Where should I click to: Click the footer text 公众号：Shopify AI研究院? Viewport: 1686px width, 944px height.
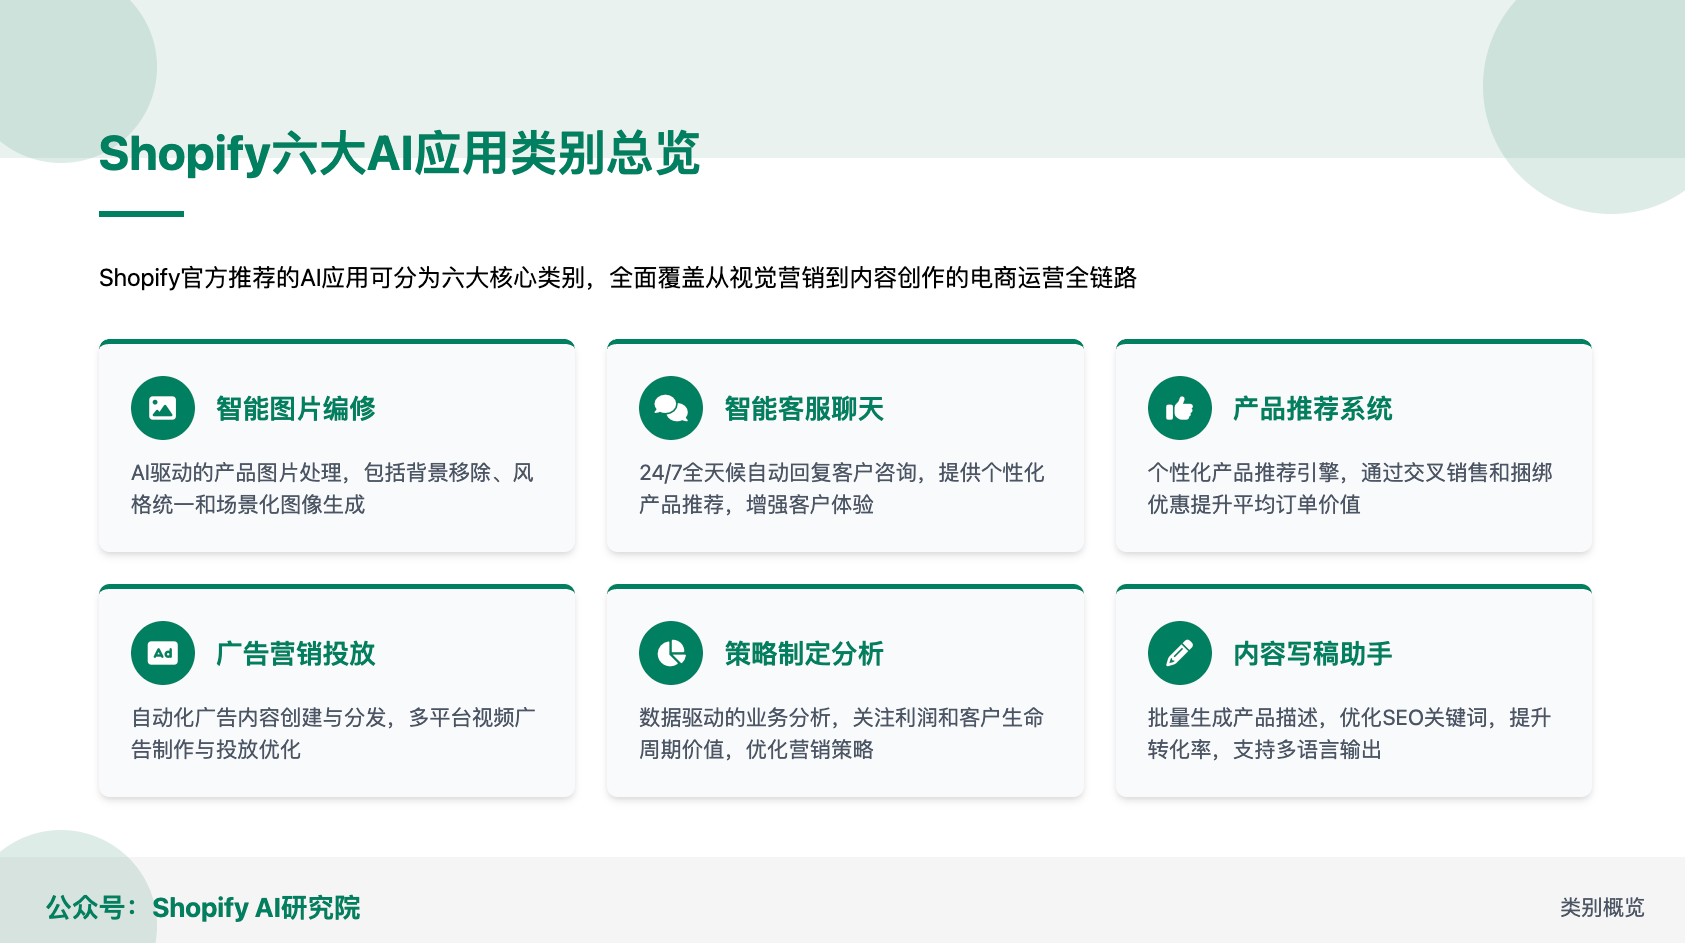203,907
